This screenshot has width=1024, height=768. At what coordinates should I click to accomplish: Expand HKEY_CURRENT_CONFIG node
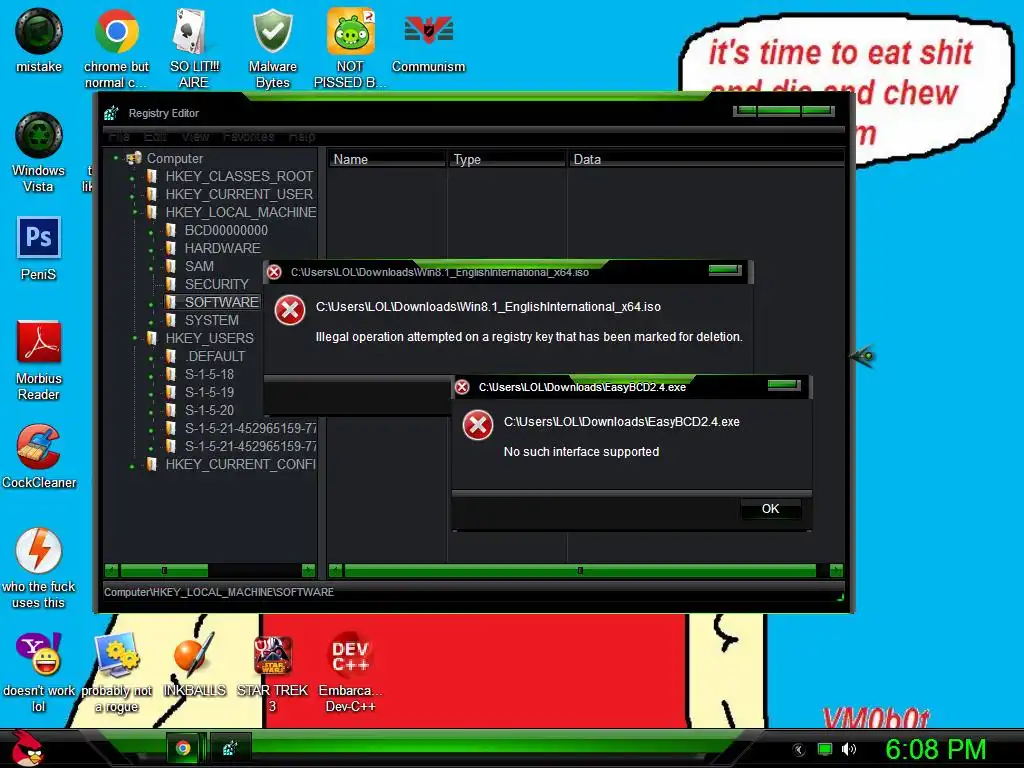point(133,465)
